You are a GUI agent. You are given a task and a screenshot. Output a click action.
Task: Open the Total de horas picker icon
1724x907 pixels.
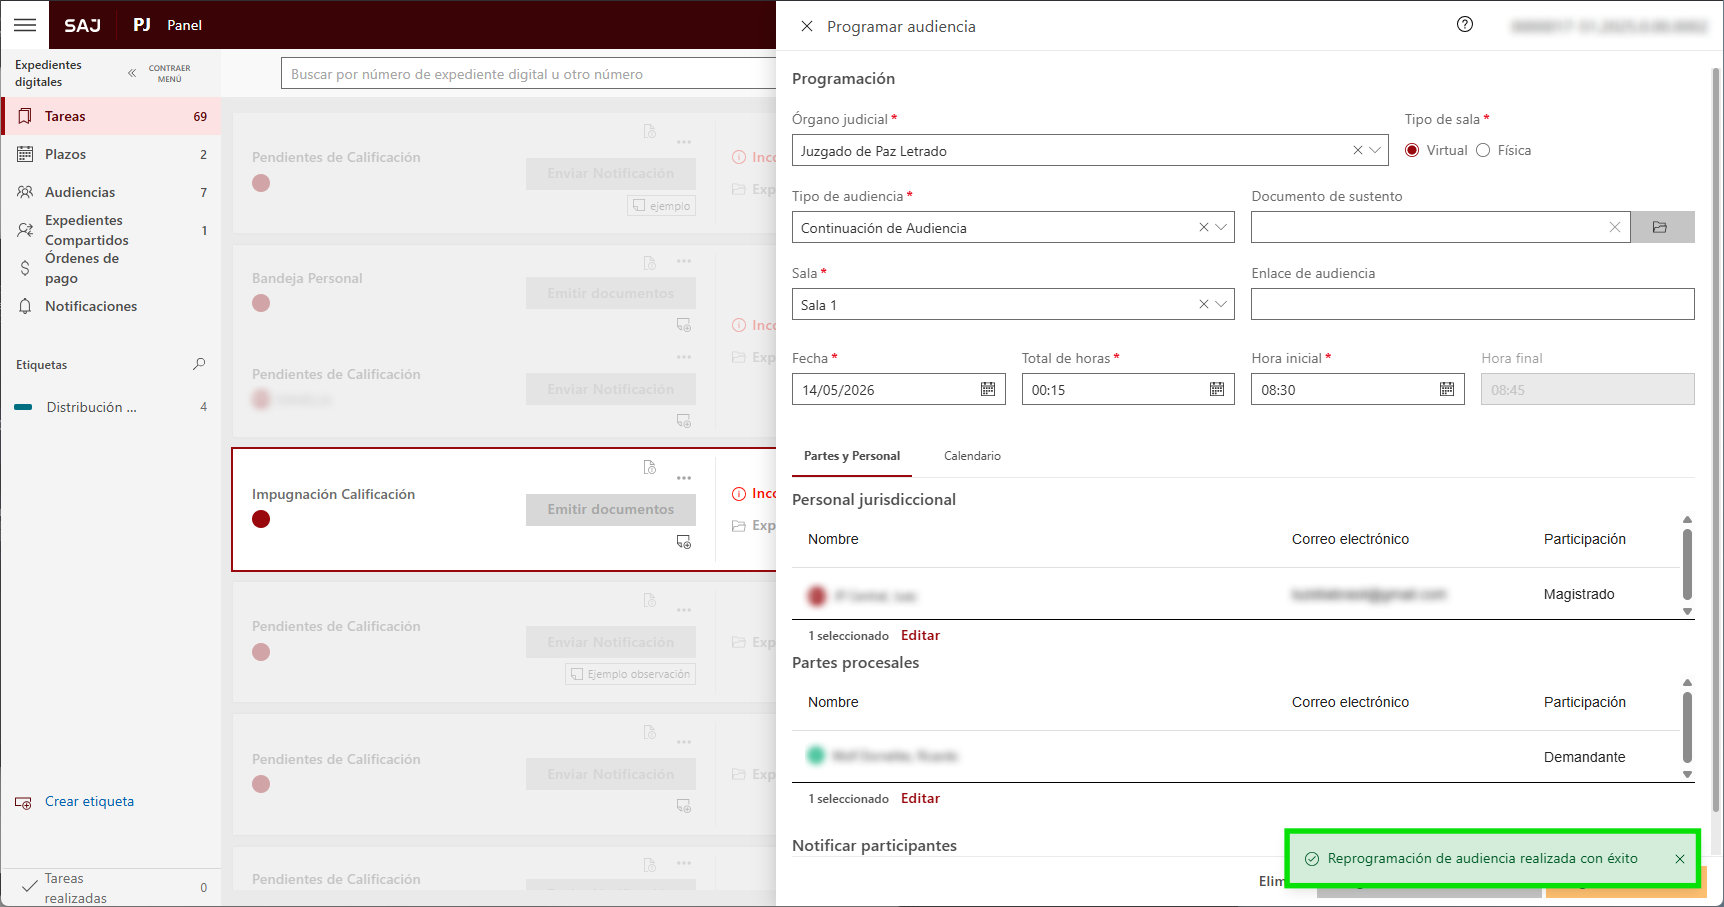(x=1216, y=389)
